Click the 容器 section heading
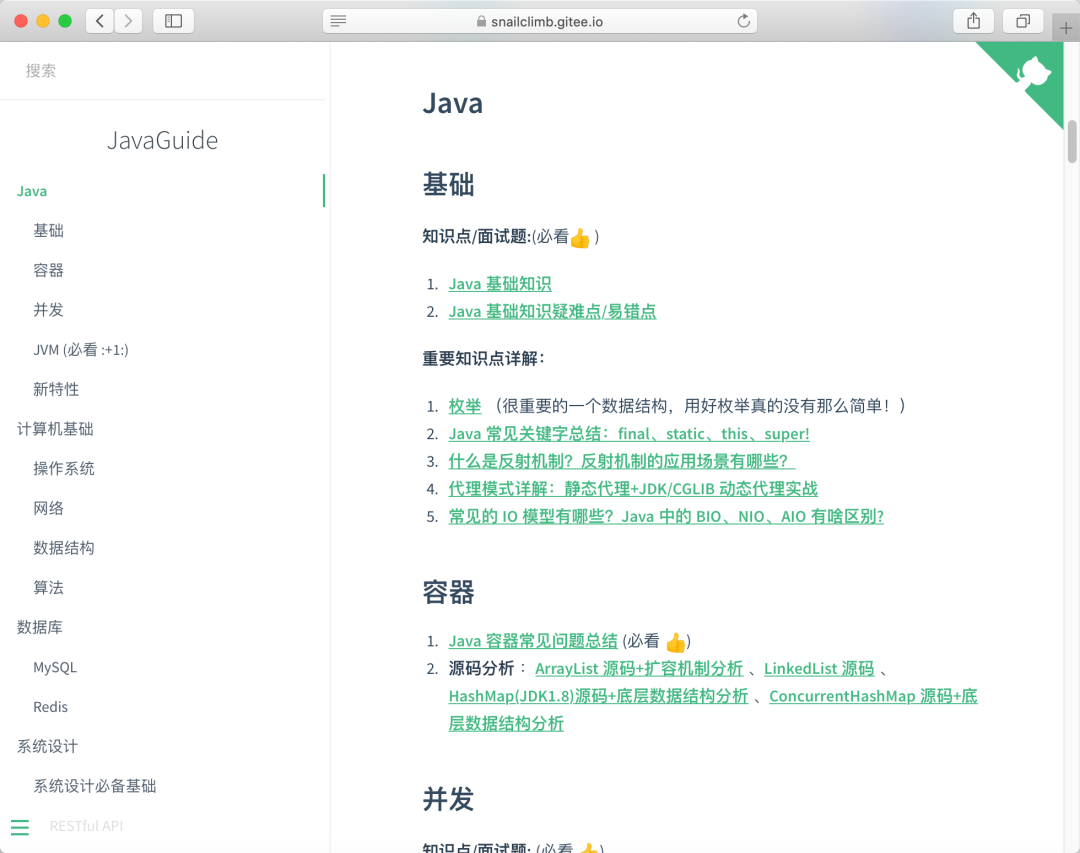The image size is (1080, 853). (448, 592)
